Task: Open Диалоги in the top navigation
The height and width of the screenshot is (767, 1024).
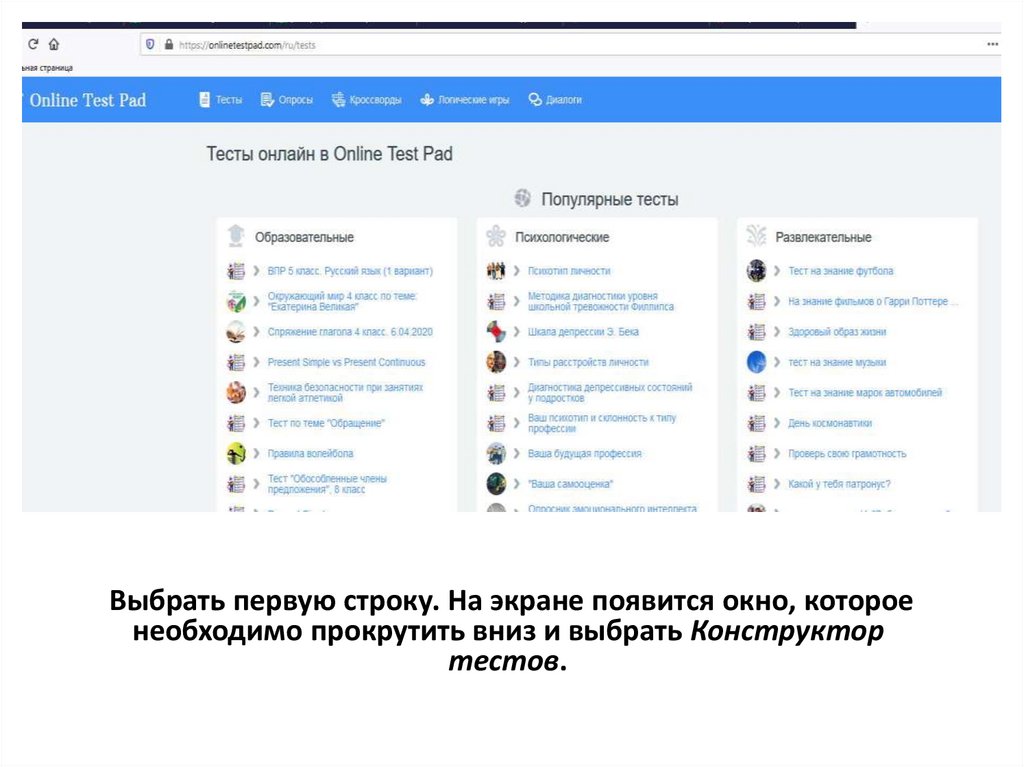Action: (x=564, y=100)
